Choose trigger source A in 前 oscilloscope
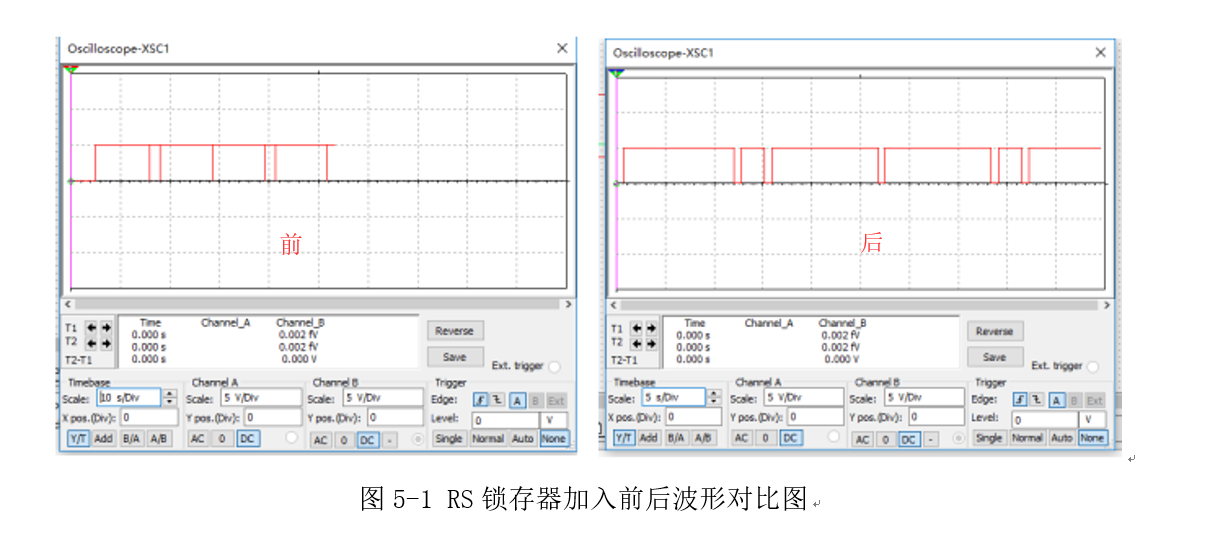1216x533 pixels. click(517, 400)
